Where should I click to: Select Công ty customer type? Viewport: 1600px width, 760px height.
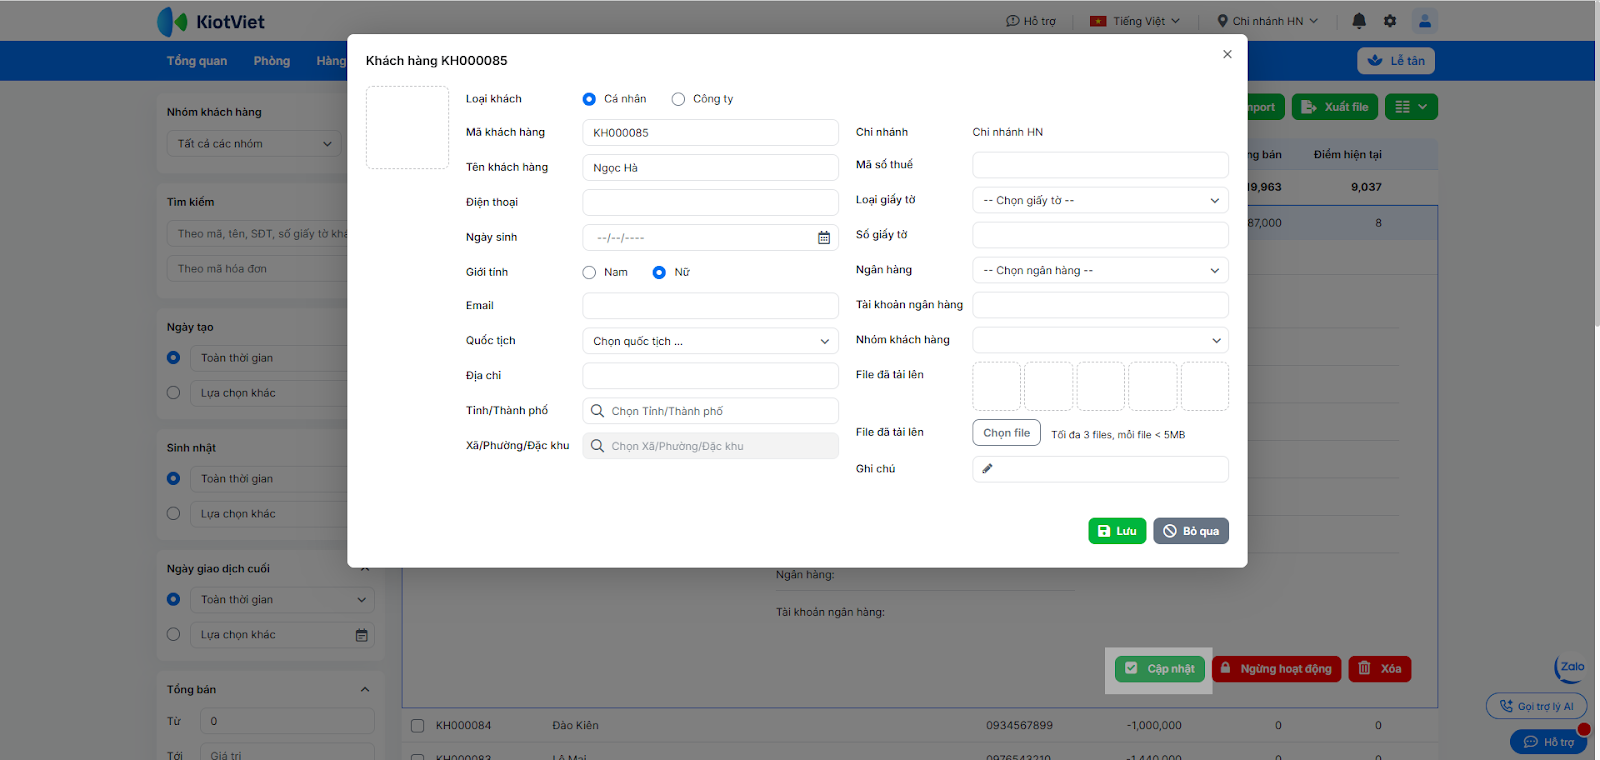pos(678,99)
